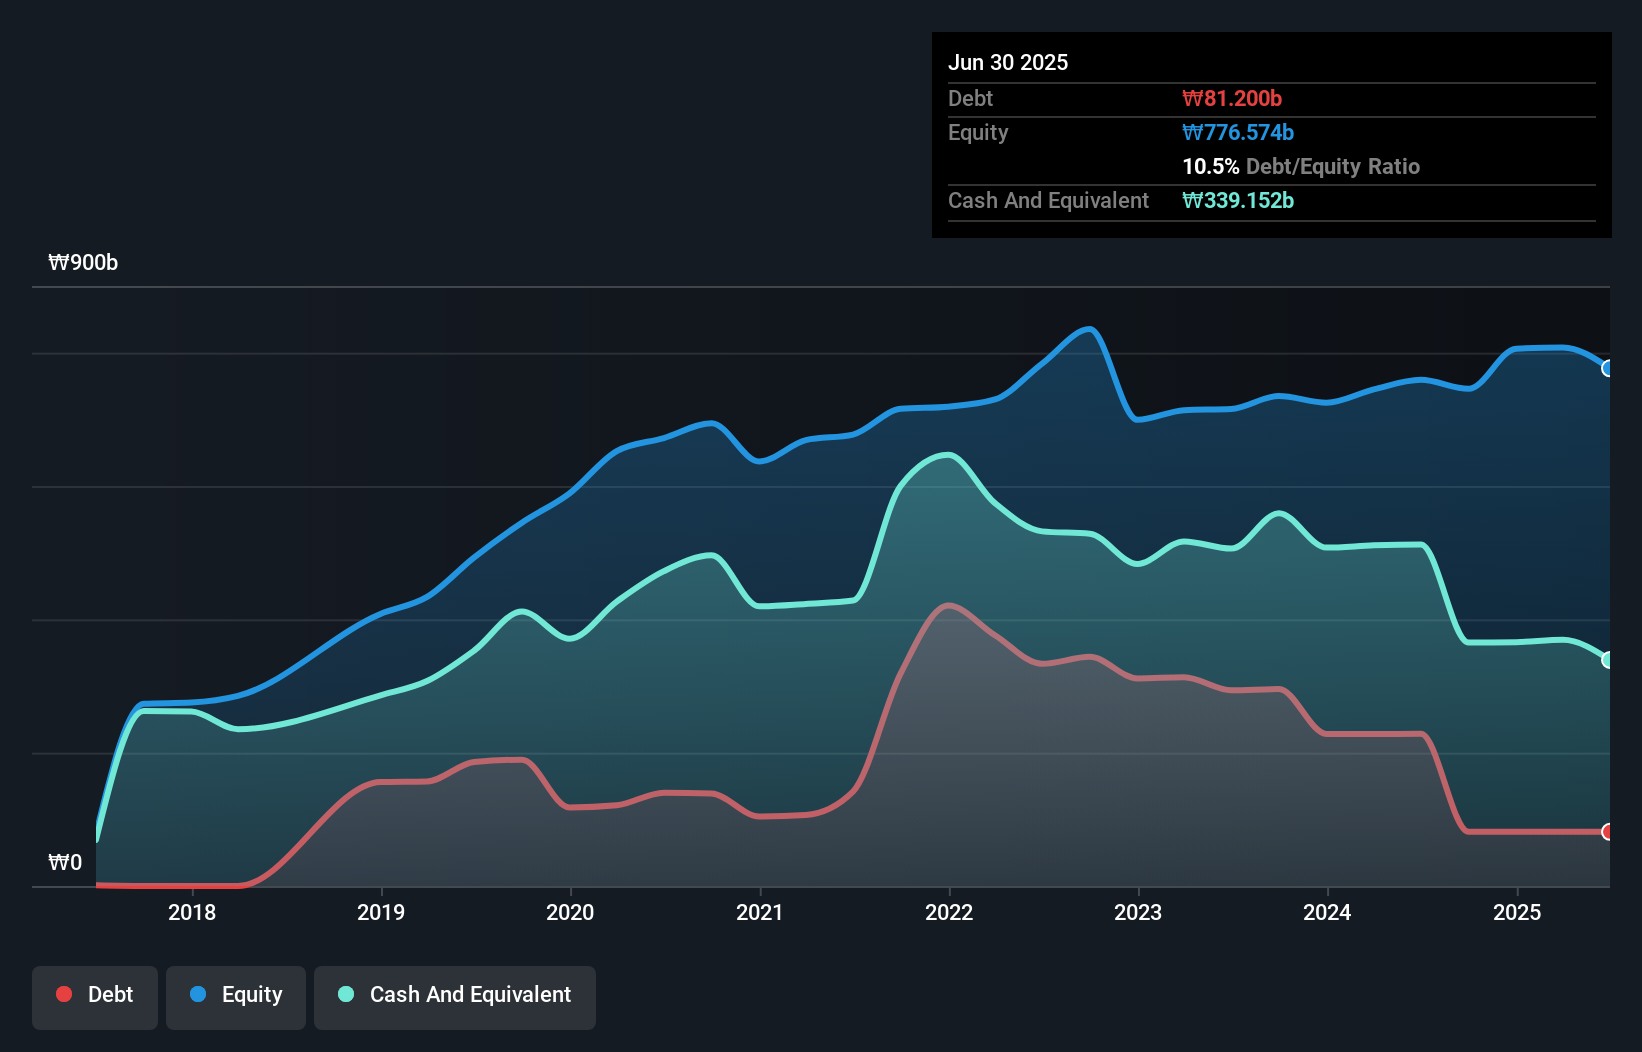Toggle the Debt series visibility in the legend

pos(94,995)
